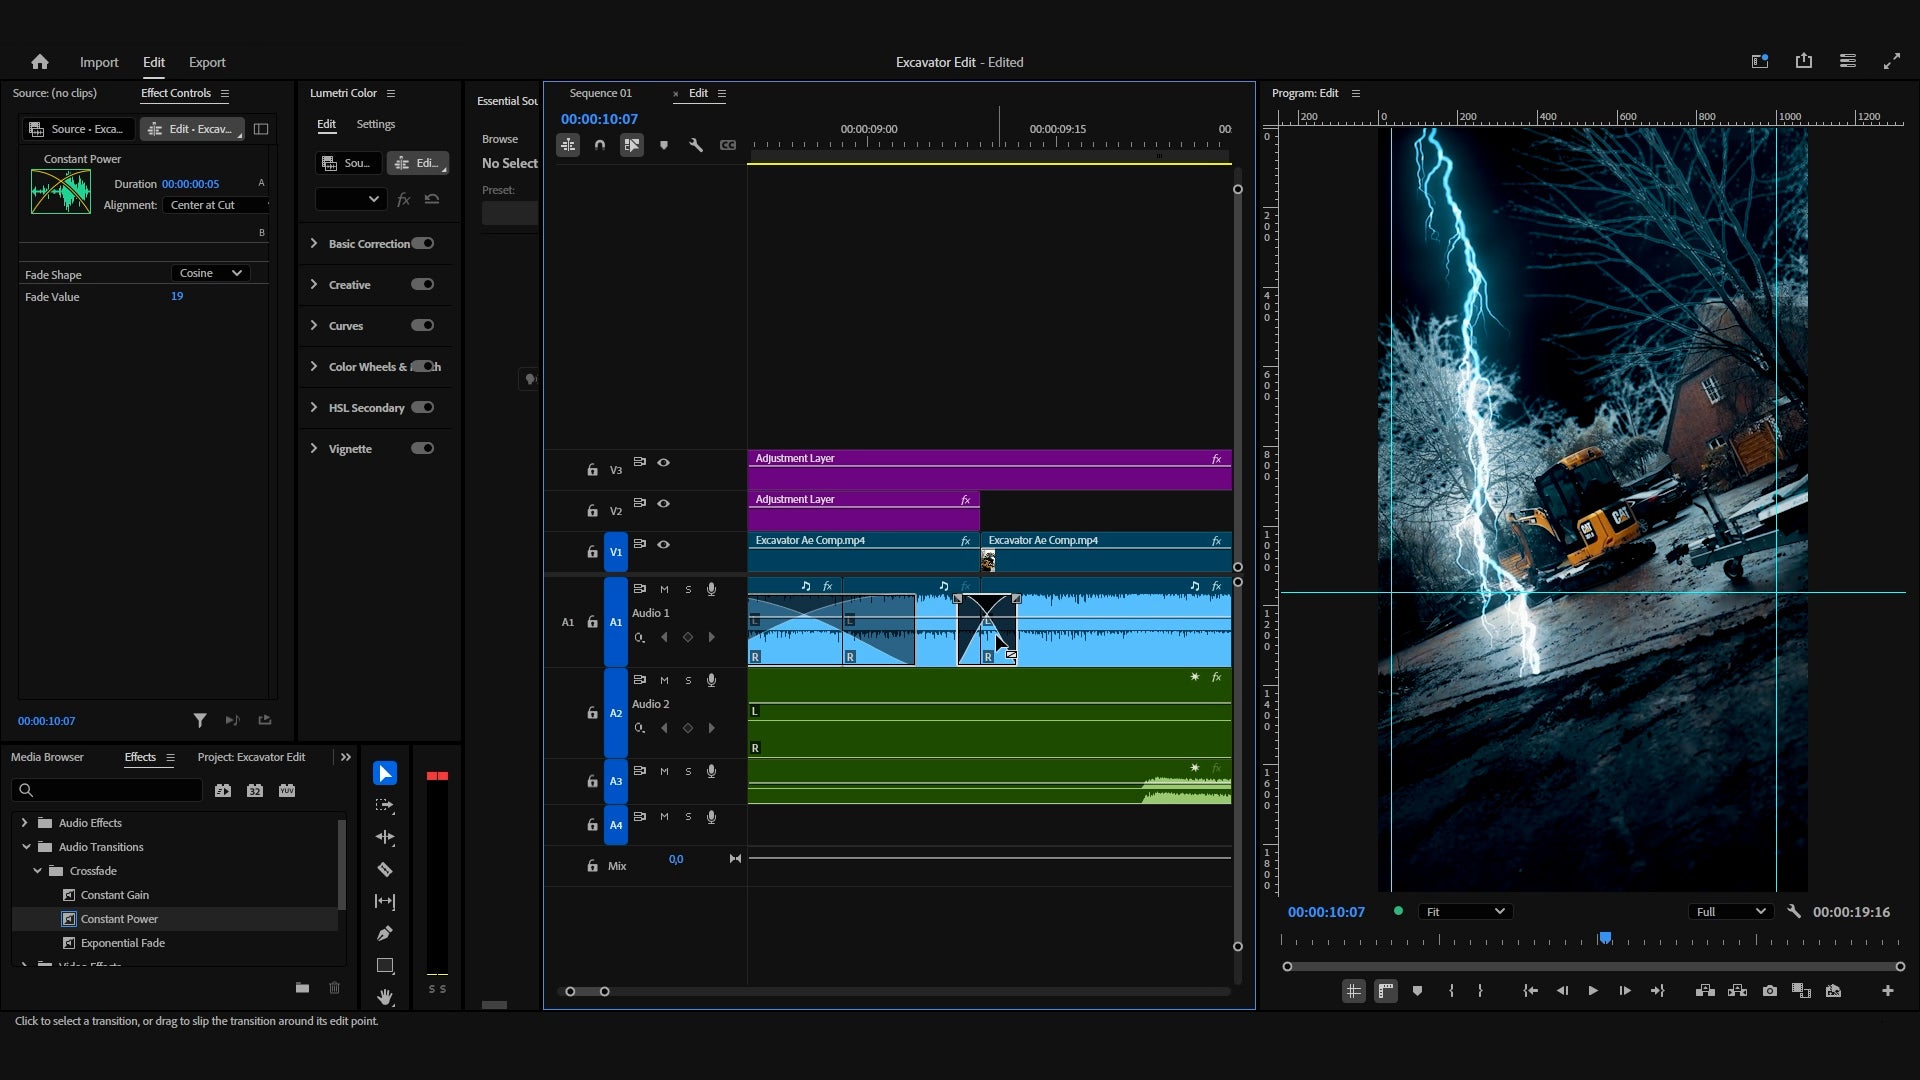The height and width of the screenshot is (1080, 1920).
Task: Click the Effects search field
Action: pos(107,790)
